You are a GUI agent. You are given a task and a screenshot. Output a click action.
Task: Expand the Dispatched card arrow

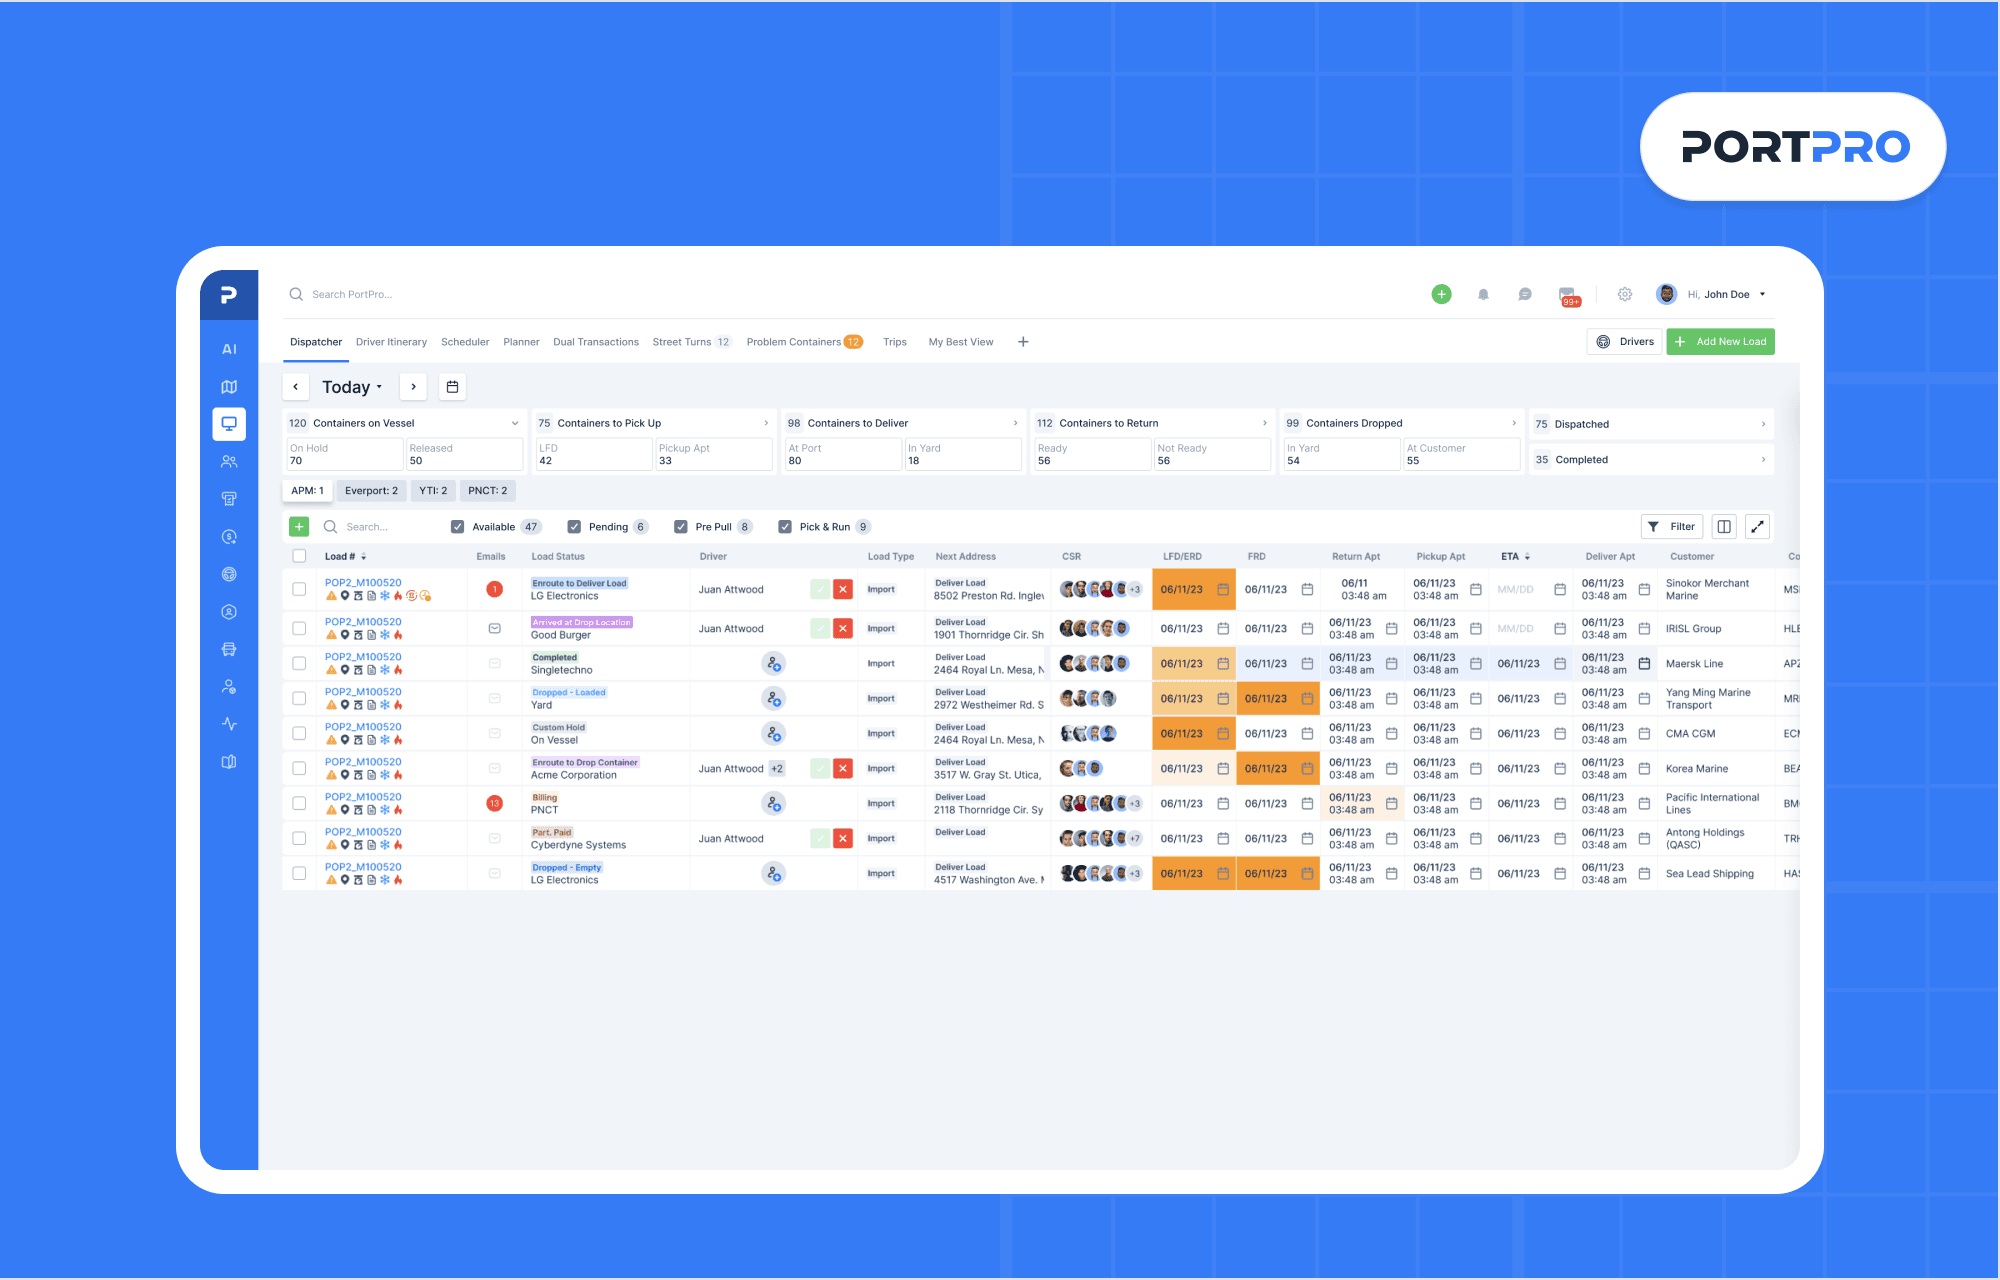click(1763, 424)
